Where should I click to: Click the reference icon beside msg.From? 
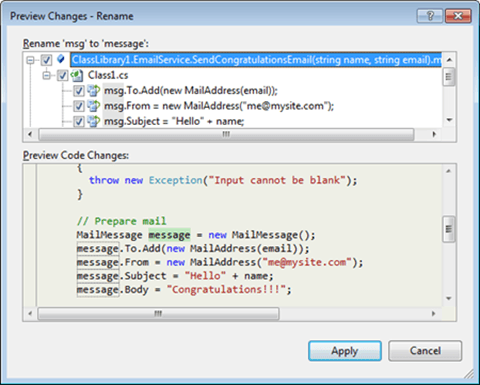(x=94, y=106)
